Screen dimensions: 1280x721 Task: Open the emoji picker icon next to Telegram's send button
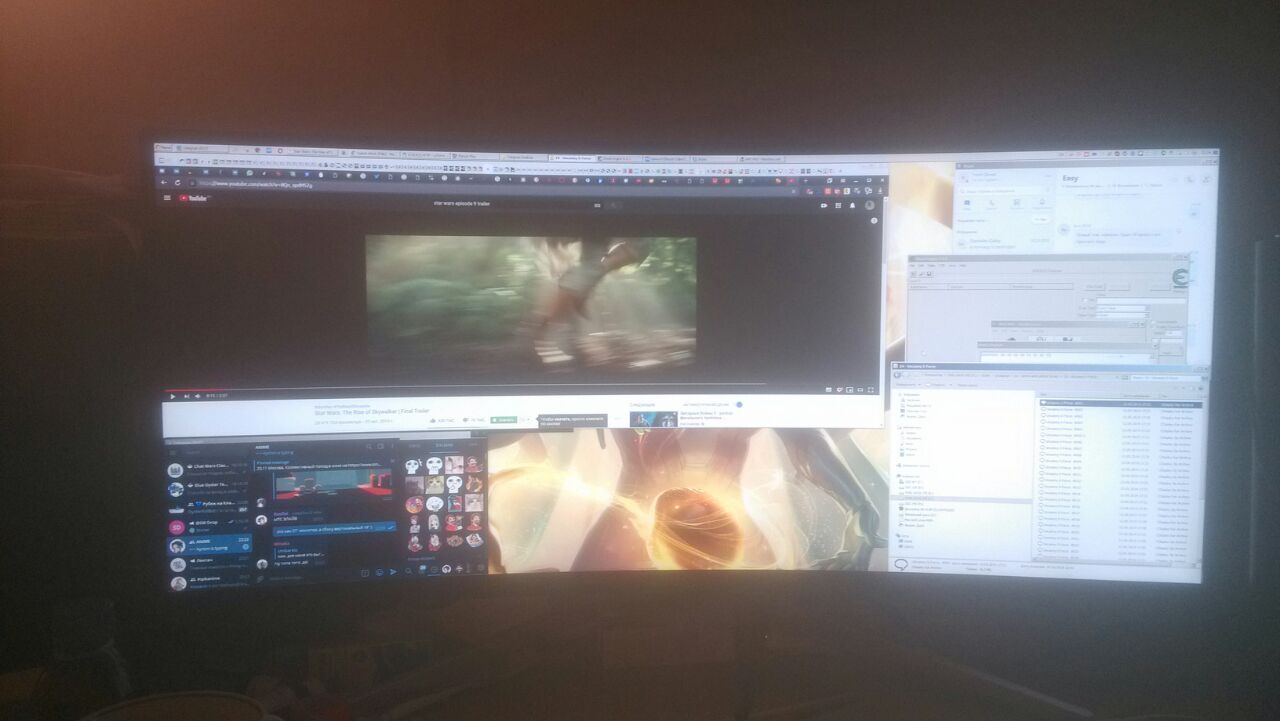380,571
